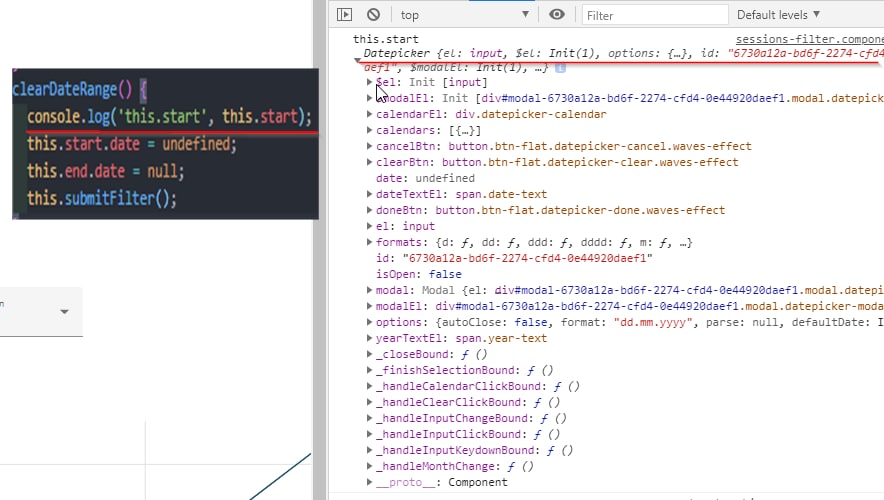Expand _handleCalendarClickBound function

tap(369, 386)
